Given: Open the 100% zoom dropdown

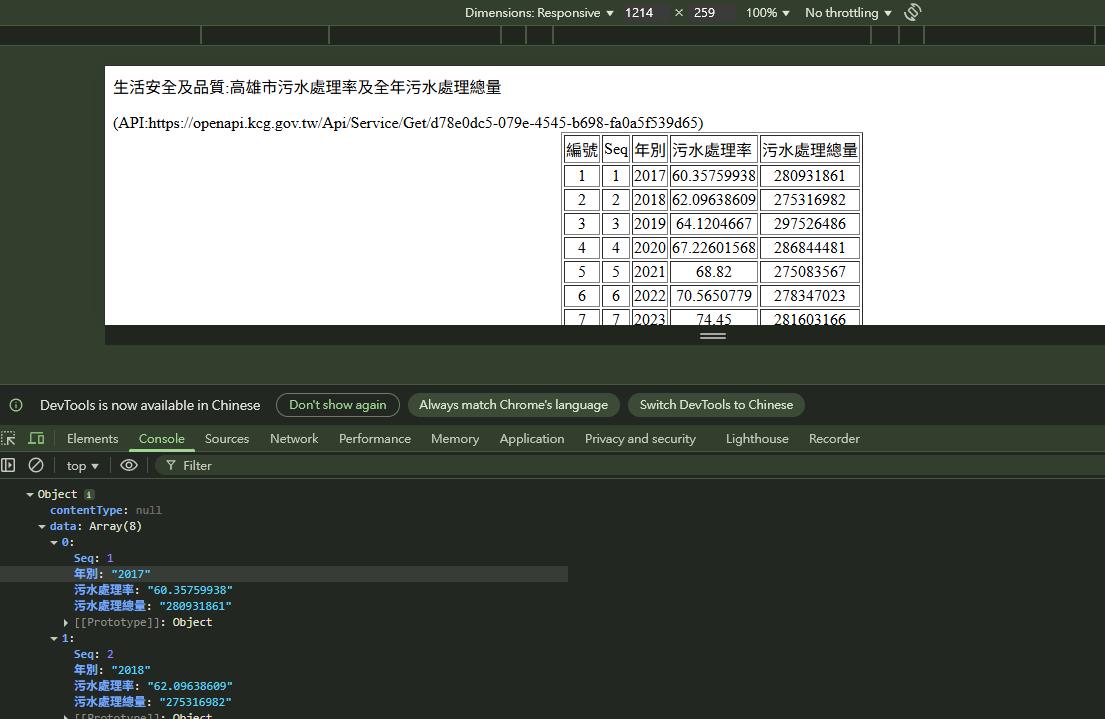Looking at the screenshot, I should tap(767, 13).
